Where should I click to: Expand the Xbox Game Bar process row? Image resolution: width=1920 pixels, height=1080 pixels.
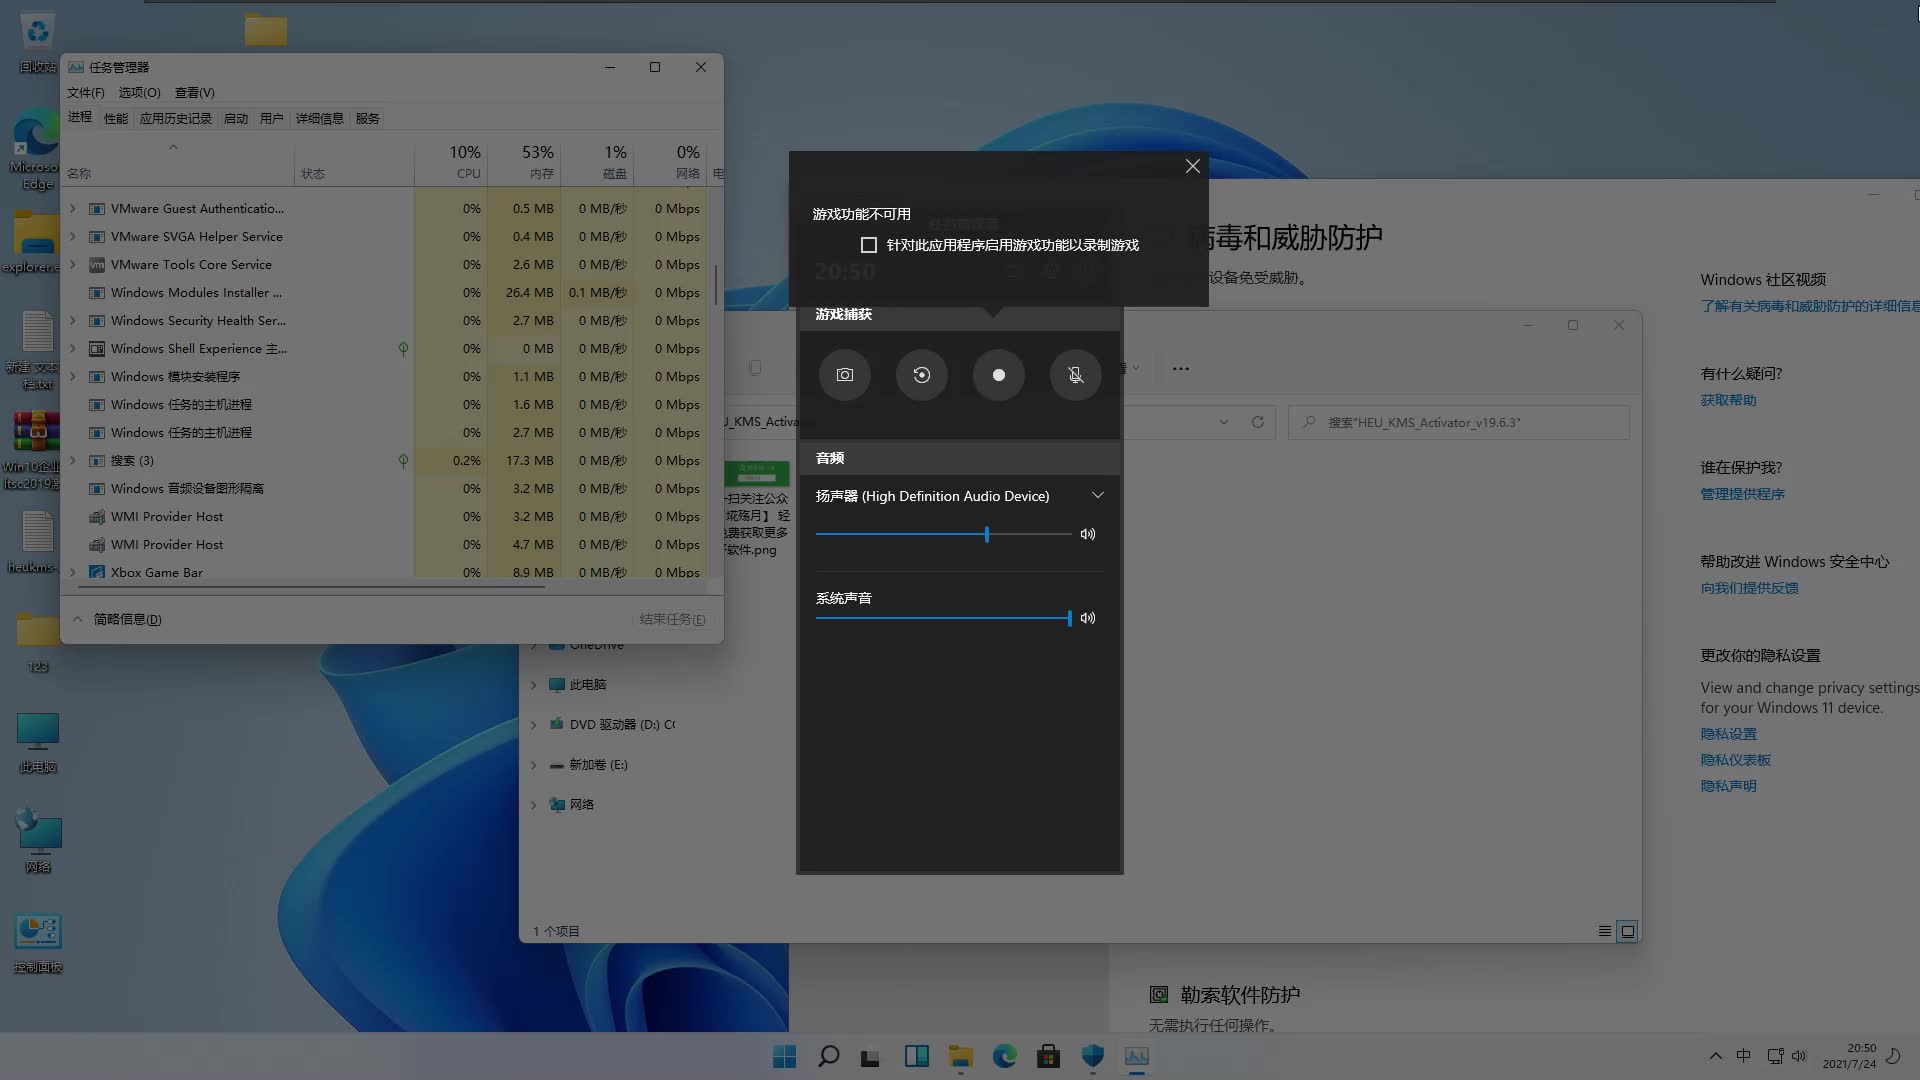coord(73,573)
